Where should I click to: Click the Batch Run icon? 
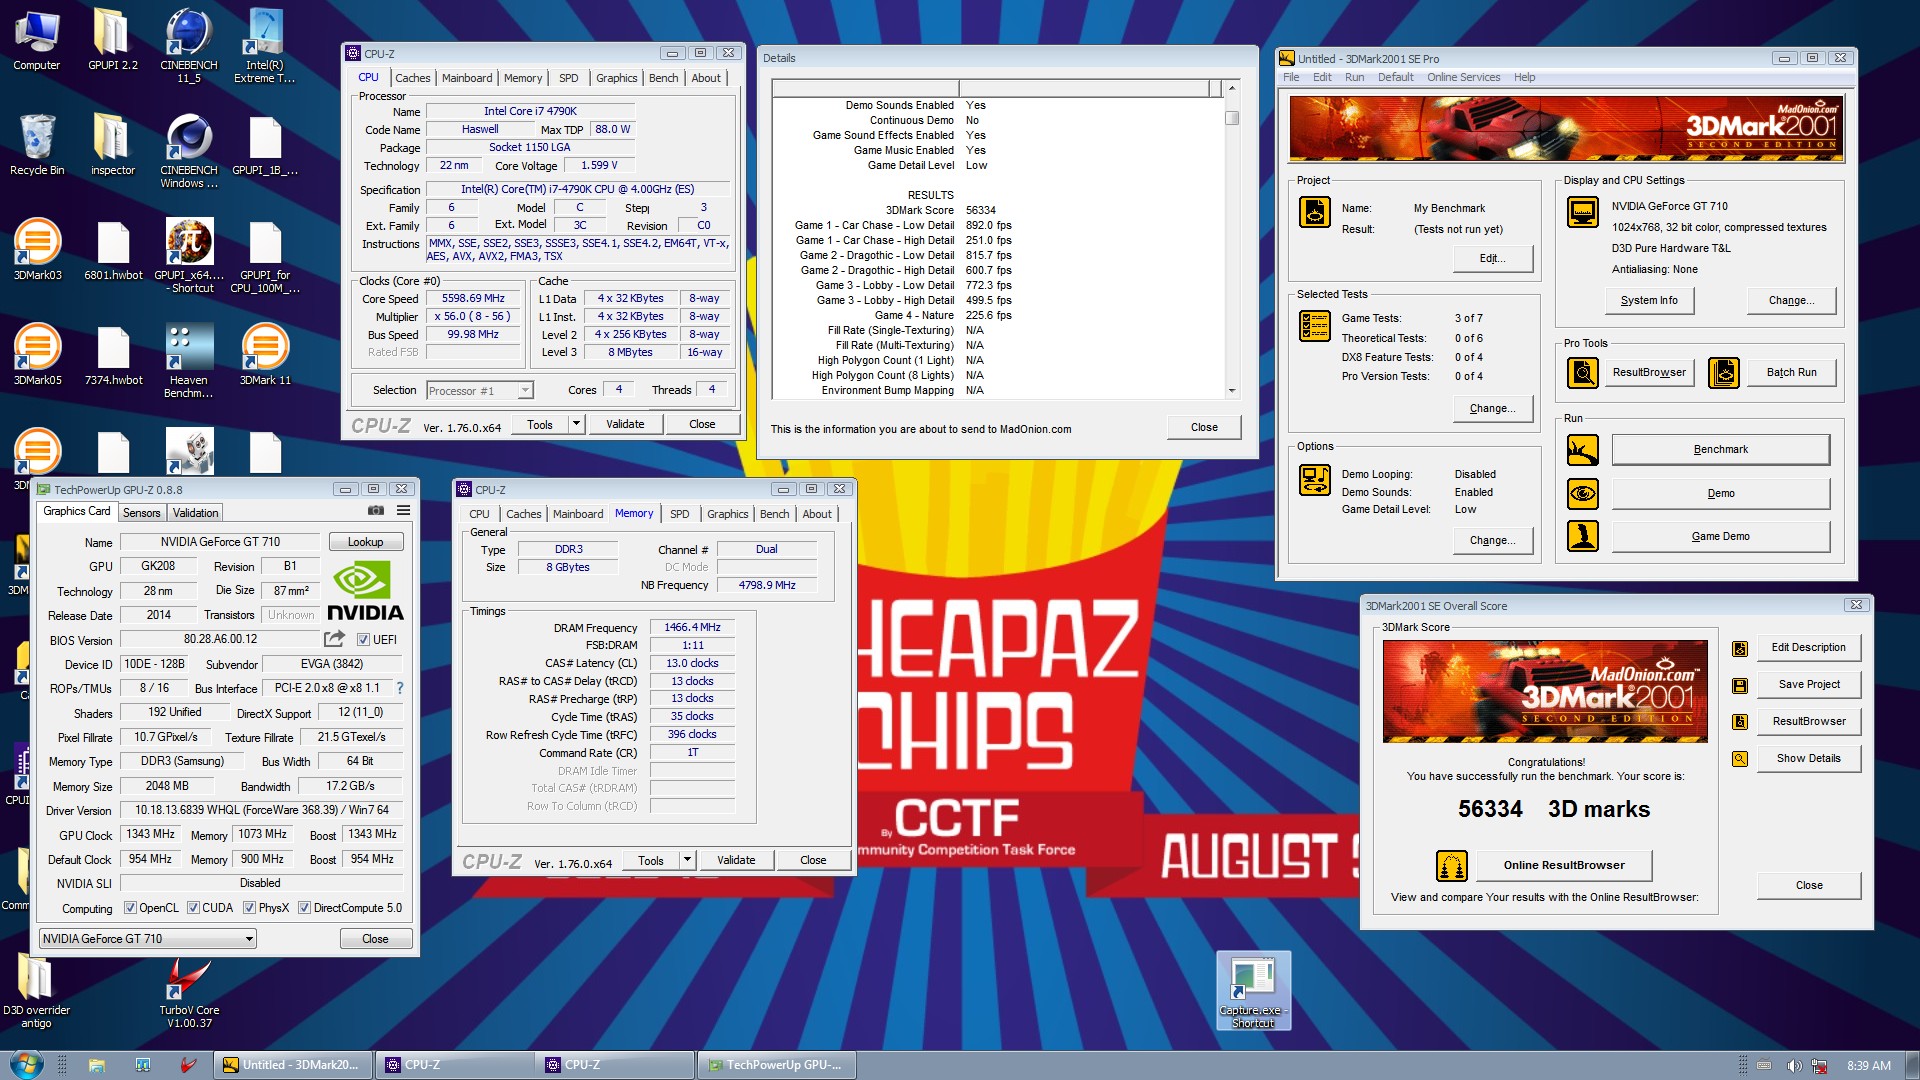[1723, 373]
